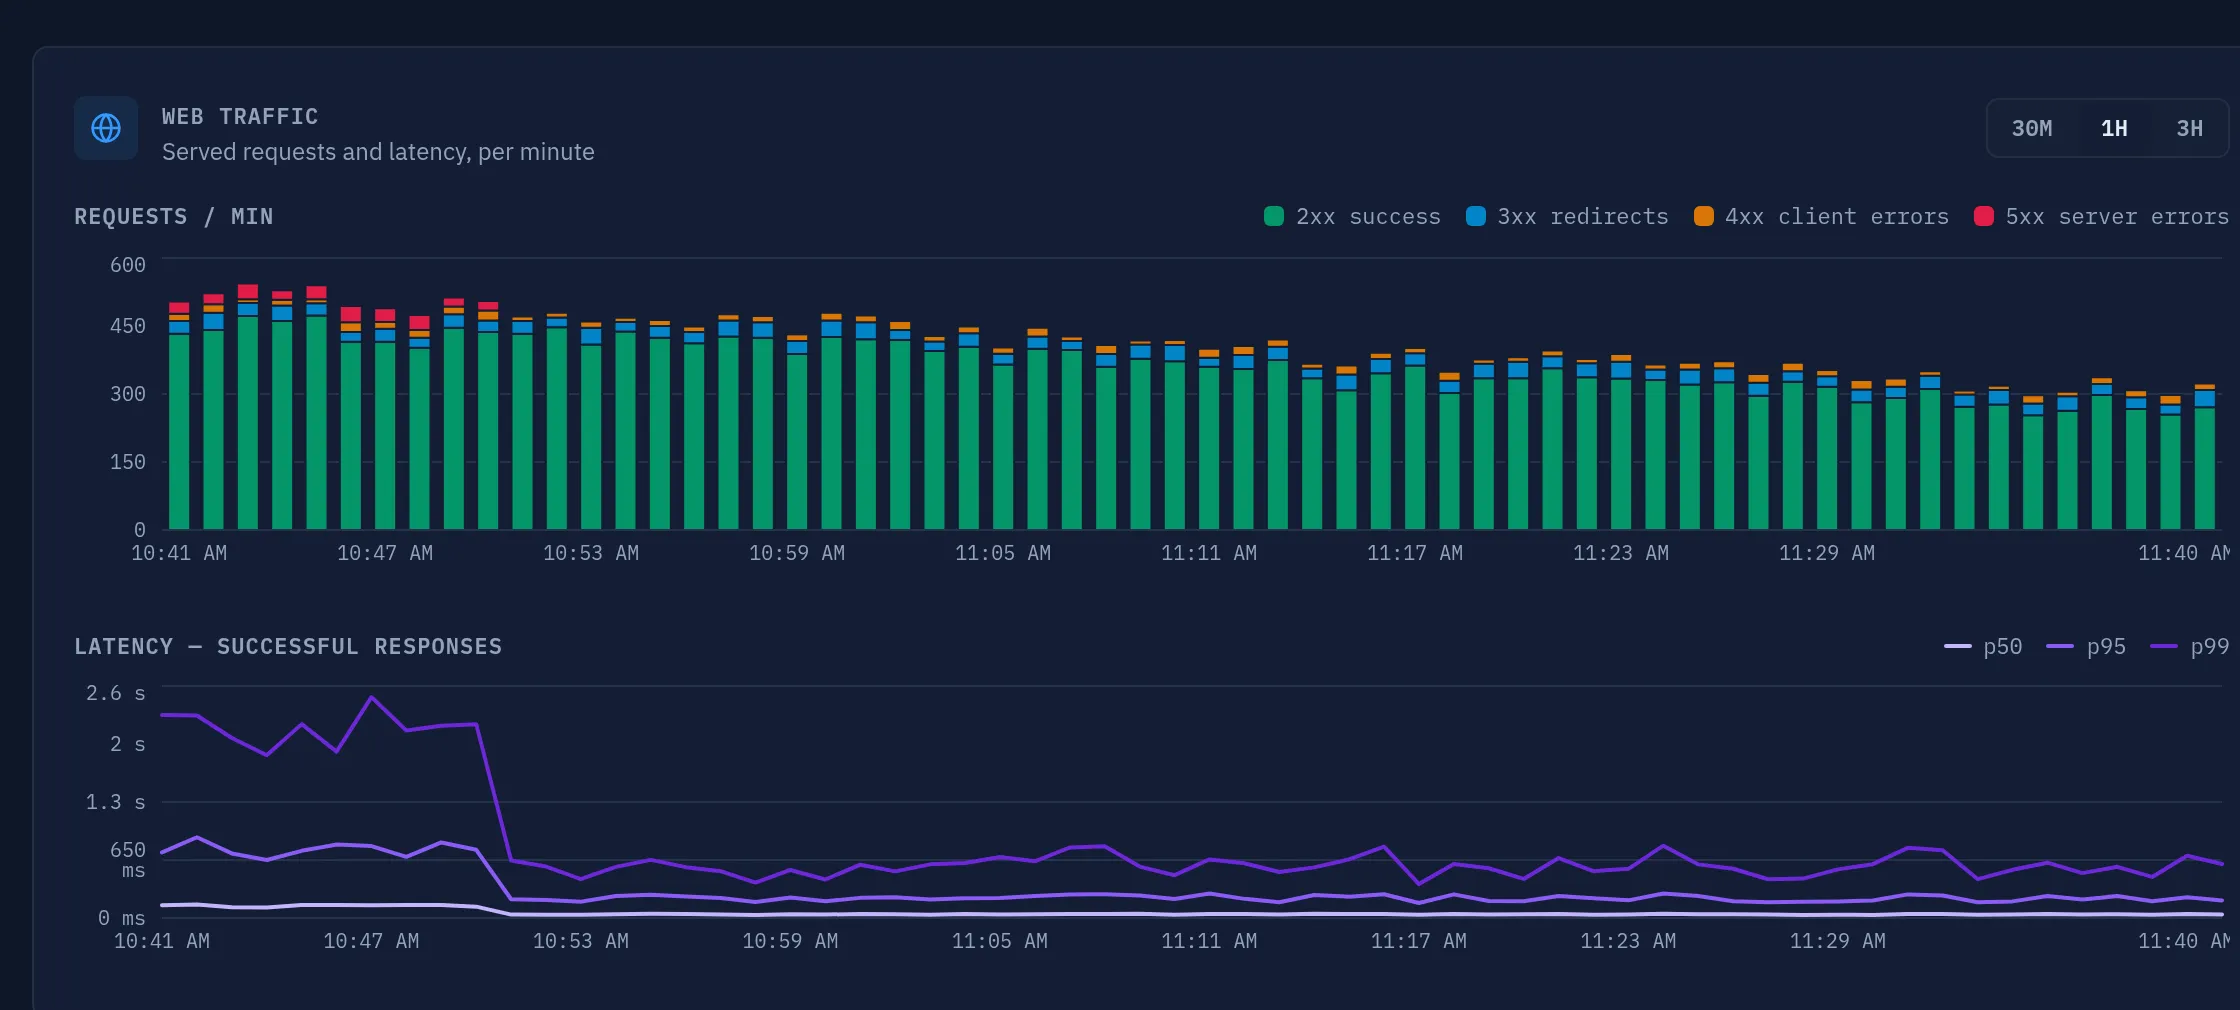The height and width of the screenshot is (1010, 2240).
Task: Click the globe Web Traffic icon
Action: tap(106, 128)
